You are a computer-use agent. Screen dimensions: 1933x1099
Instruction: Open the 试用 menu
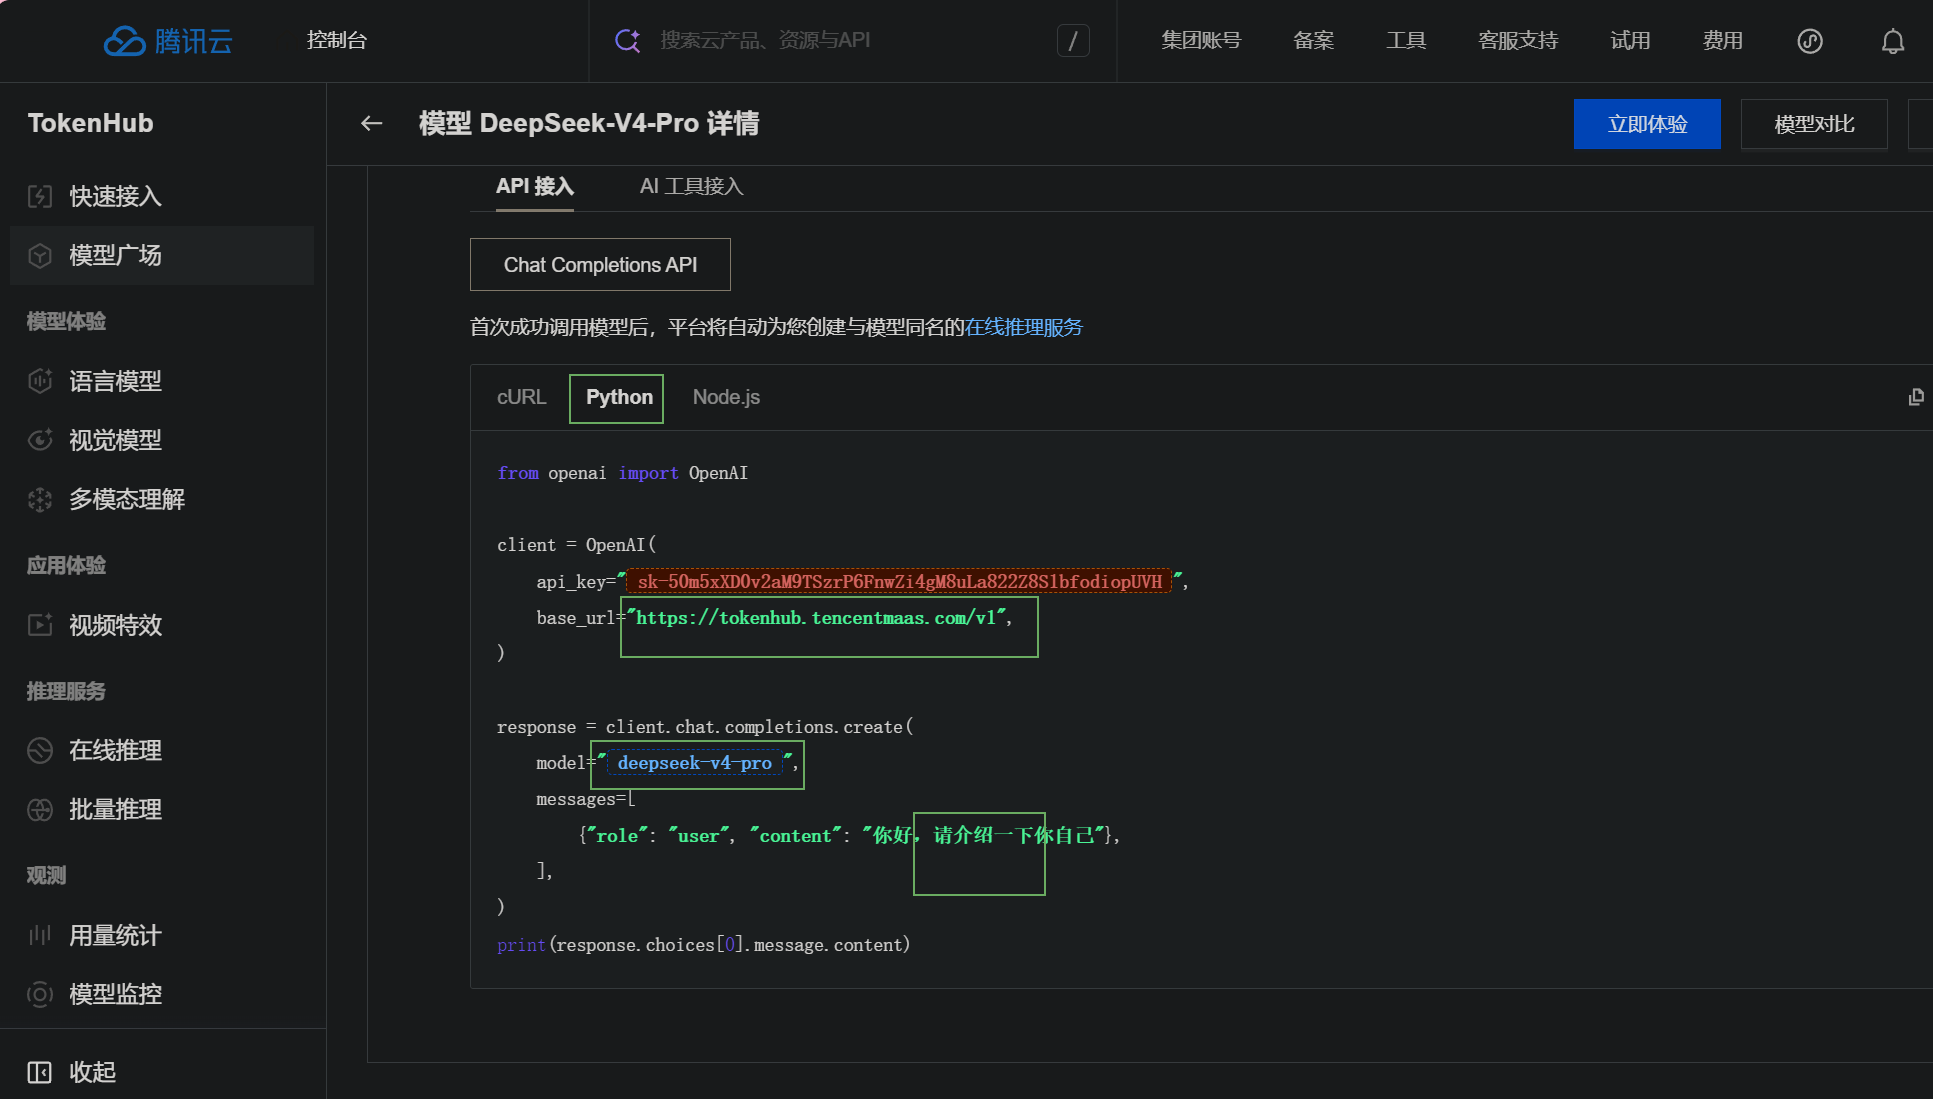pyautogui.click(x=1630, y=41)
